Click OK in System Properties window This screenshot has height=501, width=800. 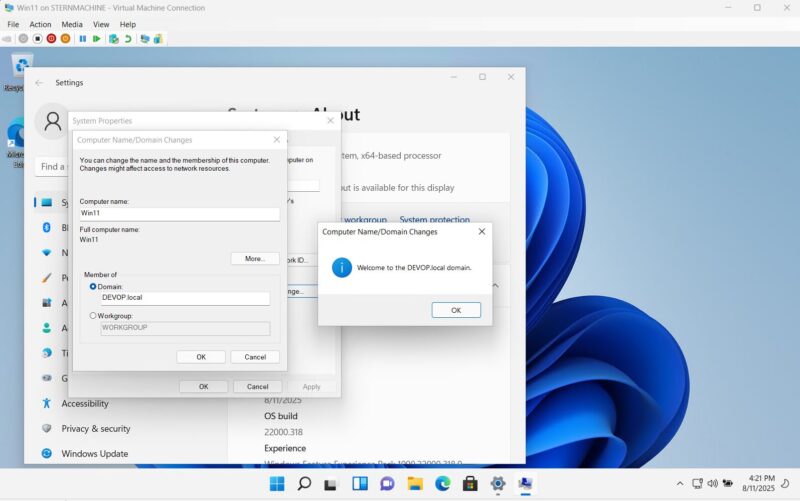[x=204, y=387]
